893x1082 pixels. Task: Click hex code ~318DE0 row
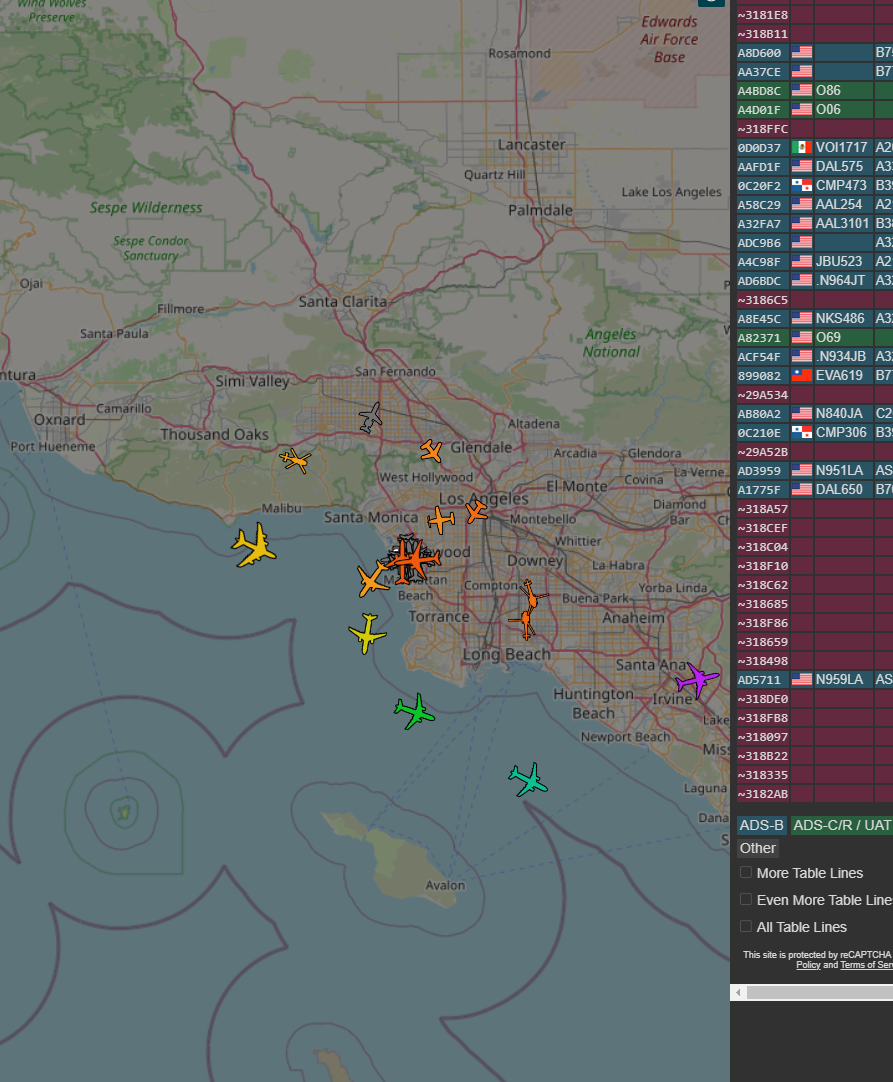point(763,699)
